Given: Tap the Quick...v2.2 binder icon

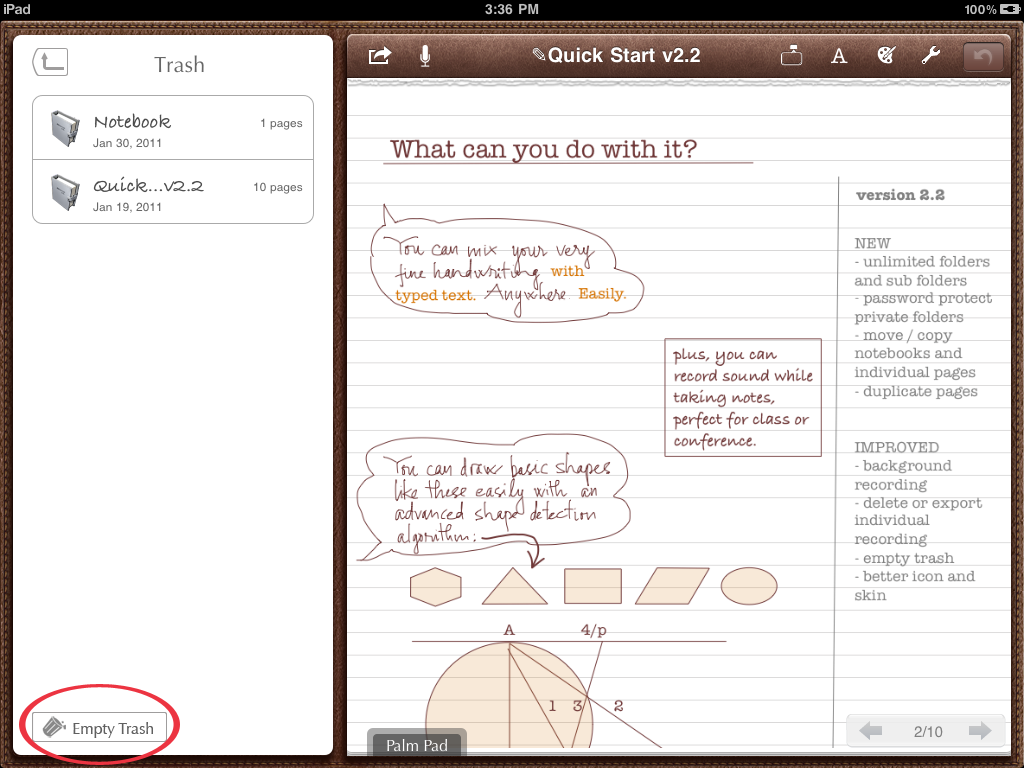Looking at the screenshot, I should point(65,192).
